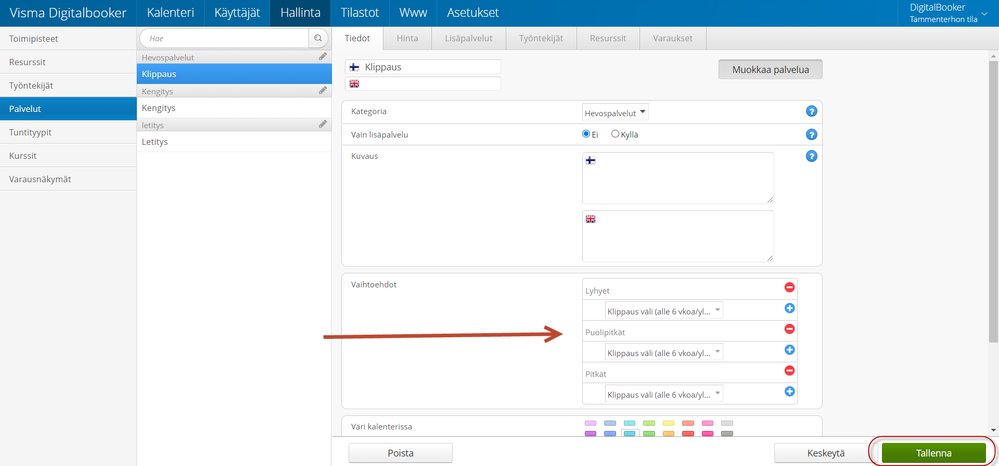Image resolution: width=999 pixels, height=466 pixels.
Task: Click the Pitkät option name field
Action: [682, 373]
